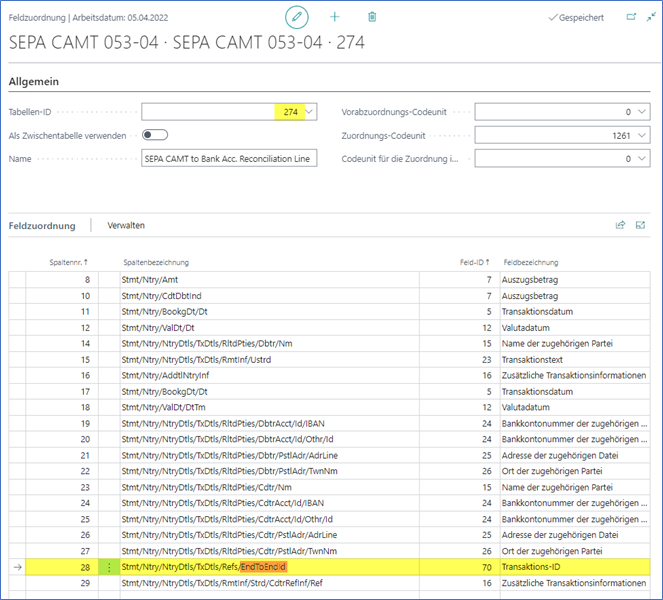Click the Gespeichert saved status

pyautogui.click(x=576, y=18)
